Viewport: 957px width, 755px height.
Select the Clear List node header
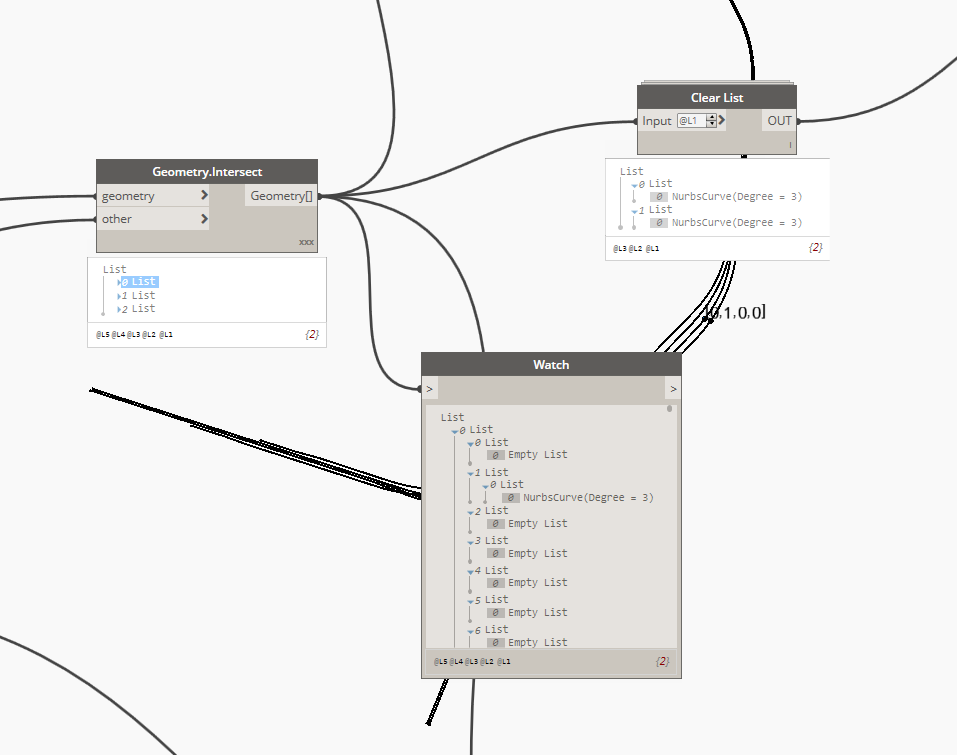point(717,98)
